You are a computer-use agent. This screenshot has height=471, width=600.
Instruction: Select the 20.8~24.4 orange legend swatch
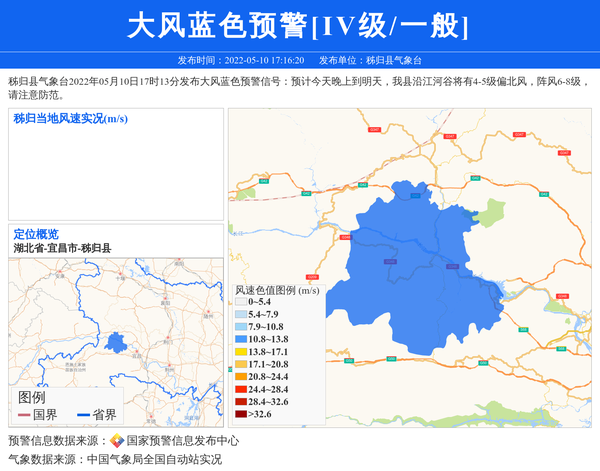pyautogui.click(x=241, y=377)
